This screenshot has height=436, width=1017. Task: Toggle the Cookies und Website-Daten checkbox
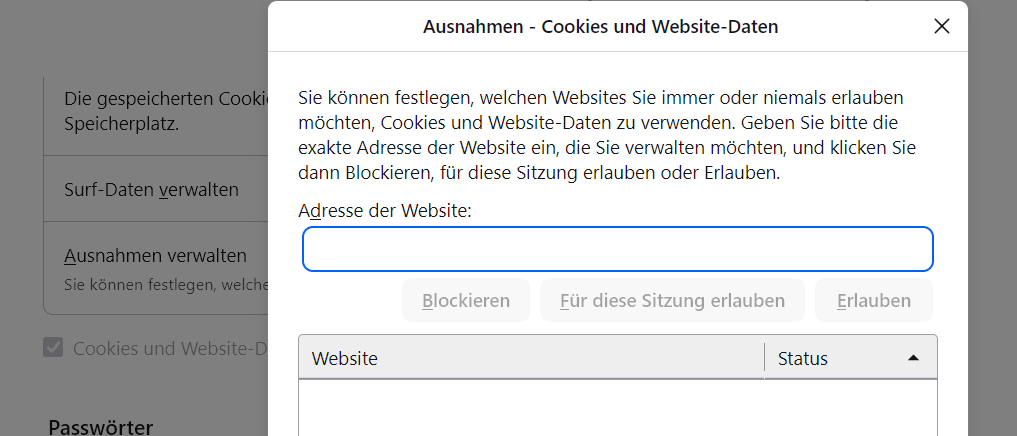[x=53, y=348]
